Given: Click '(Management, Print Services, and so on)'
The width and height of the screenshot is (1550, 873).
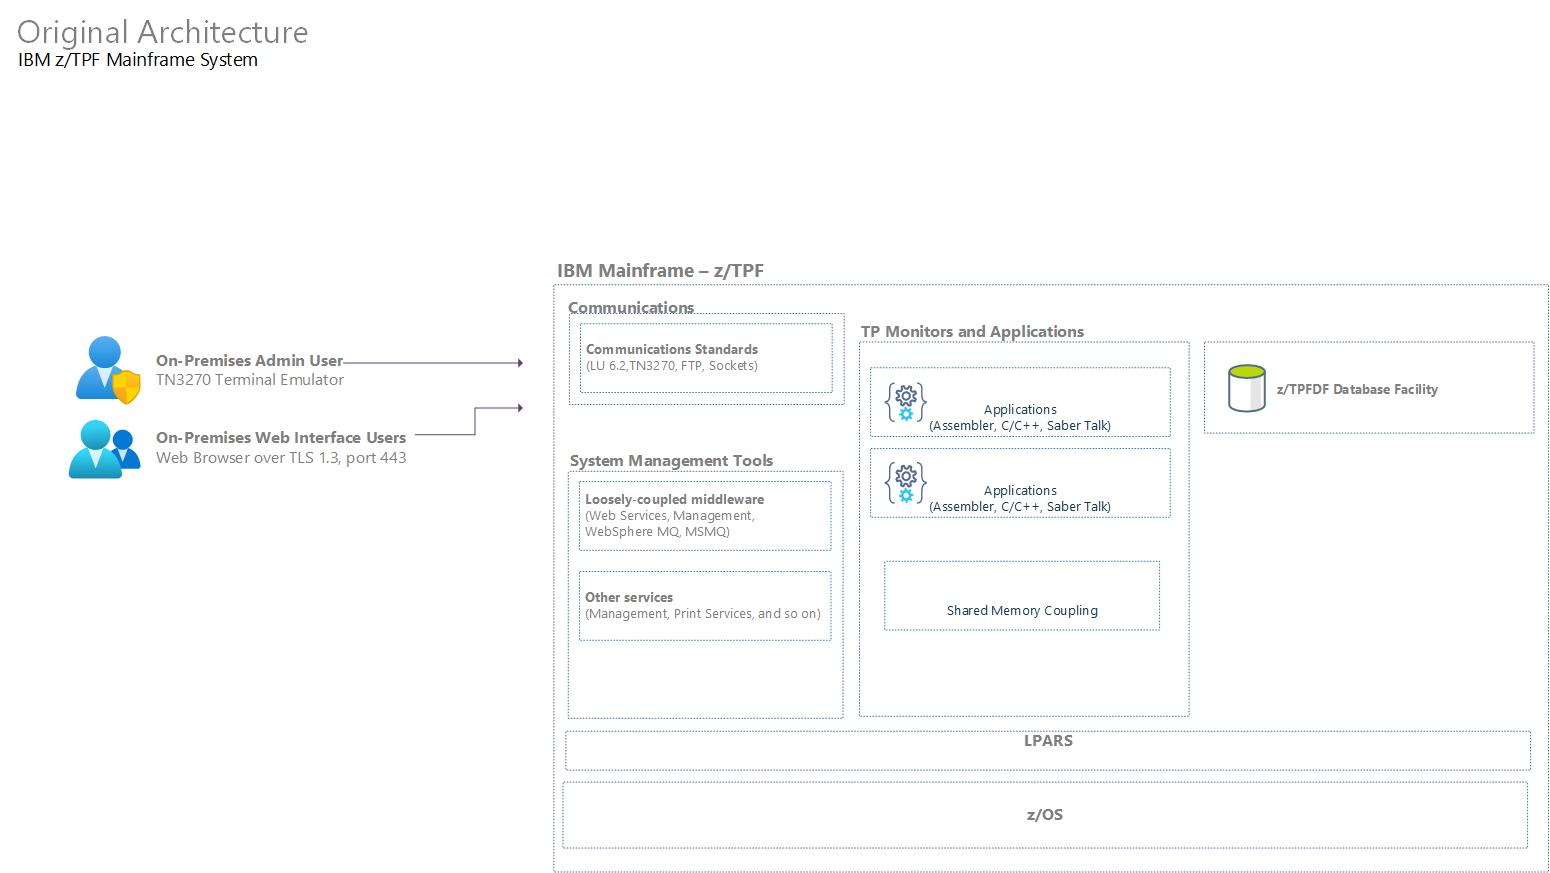Looking at the screenshot, I should click(703, 614).
